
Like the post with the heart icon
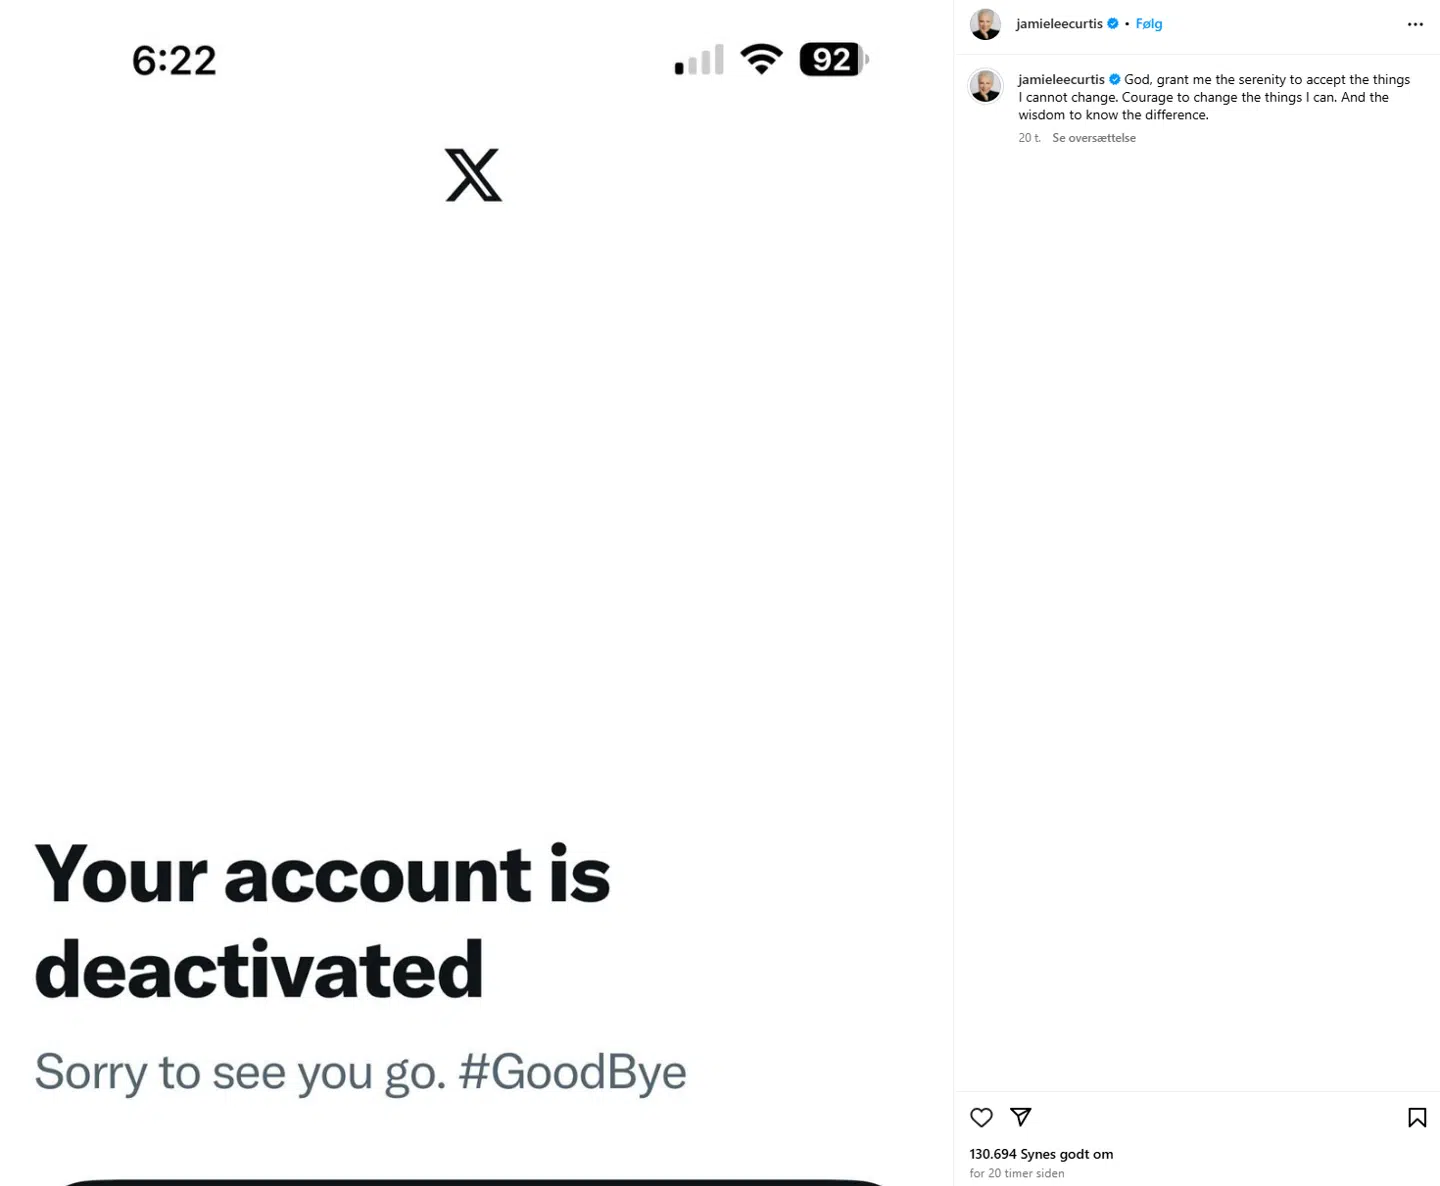pos(981,1117)
